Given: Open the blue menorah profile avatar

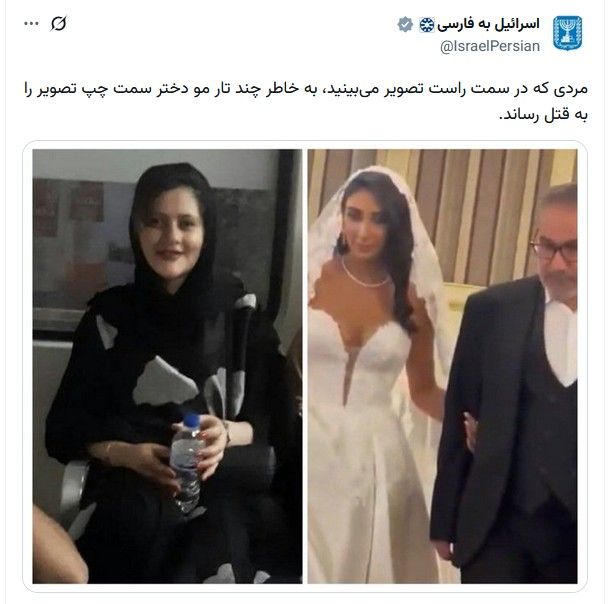Looking at the screenshot, I should pyautogui.click(x=568, y=33).
